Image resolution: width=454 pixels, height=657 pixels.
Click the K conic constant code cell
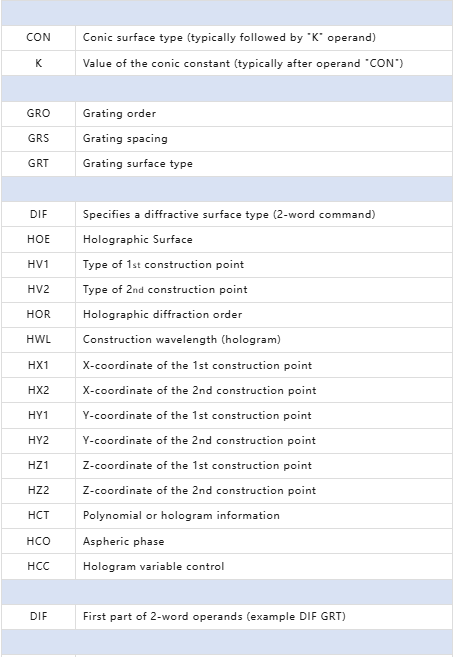[x=38, y=63]
